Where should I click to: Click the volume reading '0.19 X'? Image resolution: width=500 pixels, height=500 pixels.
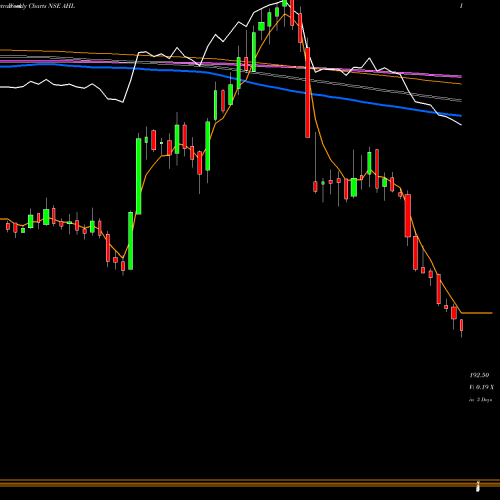[x=485, y=387]
